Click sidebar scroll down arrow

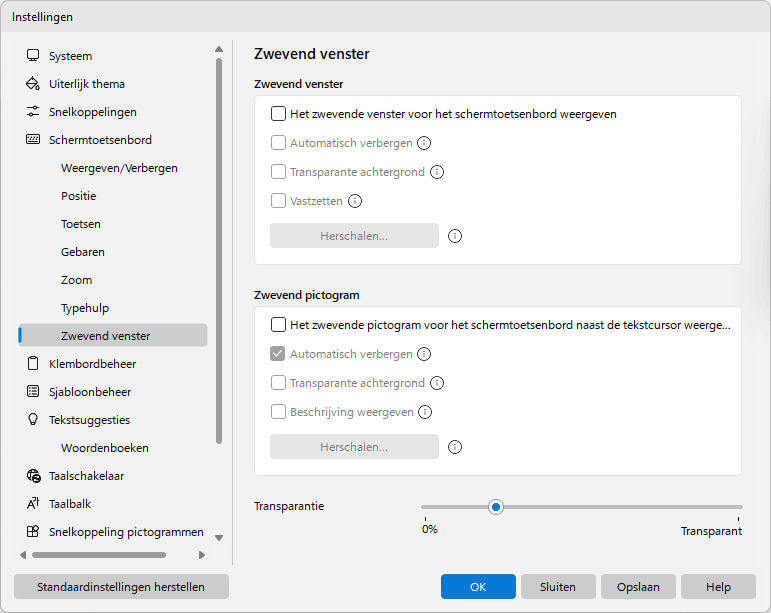219,538
